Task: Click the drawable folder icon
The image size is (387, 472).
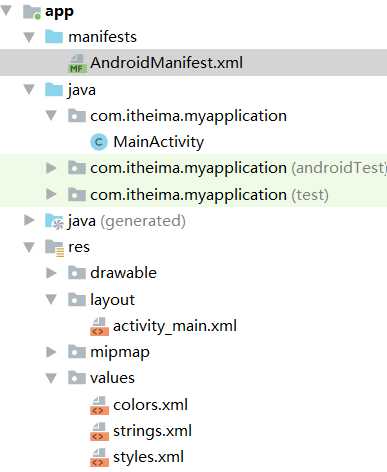Action: (77, 273)
